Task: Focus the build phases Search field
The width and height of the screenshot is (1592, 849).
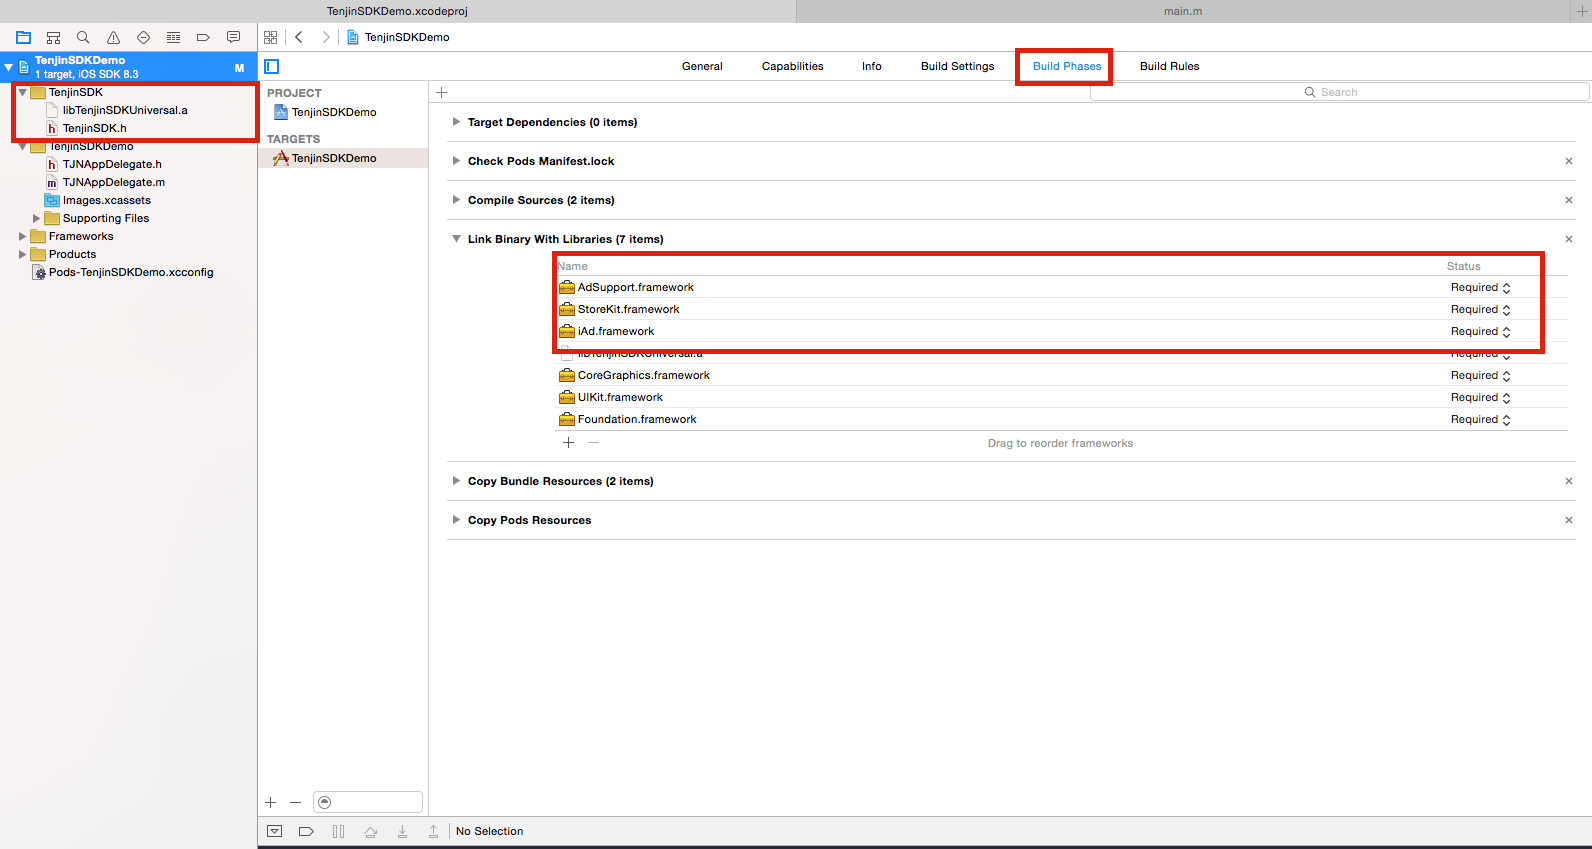Action: coord(1339,92)
